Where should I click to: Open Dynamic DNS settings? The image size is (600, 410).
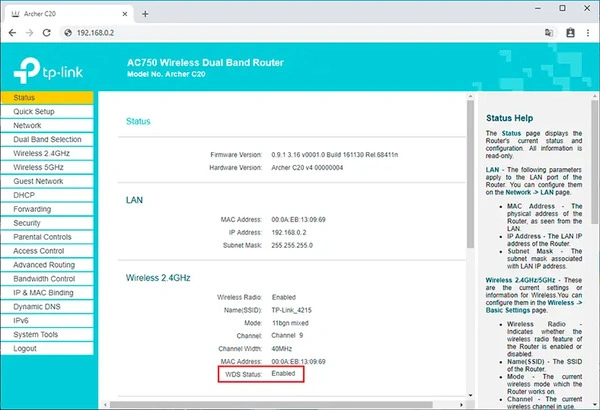[x=47, y=307]
